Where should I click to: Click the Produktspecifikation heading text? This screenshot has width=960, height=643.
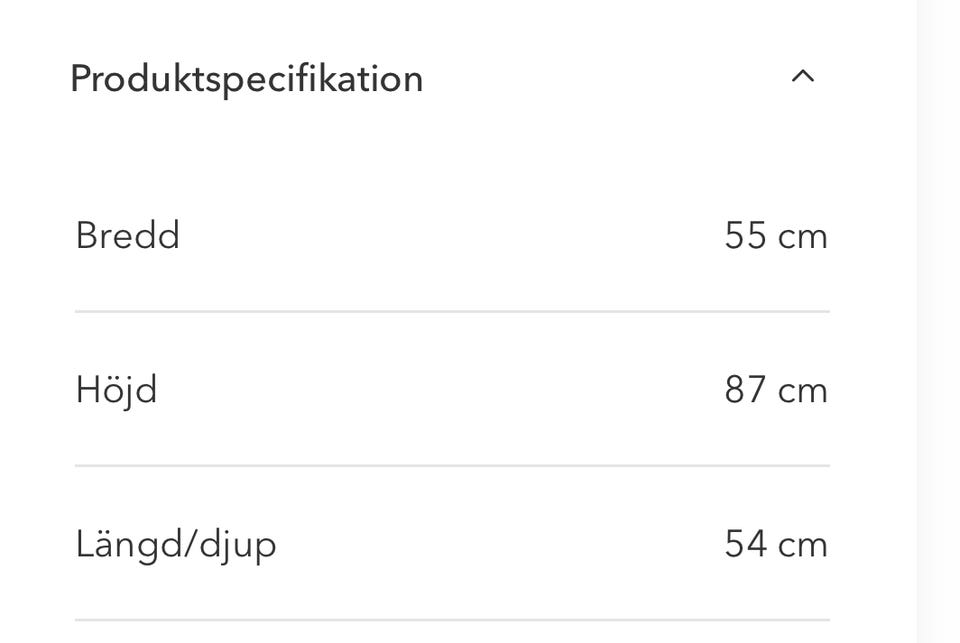246,78
